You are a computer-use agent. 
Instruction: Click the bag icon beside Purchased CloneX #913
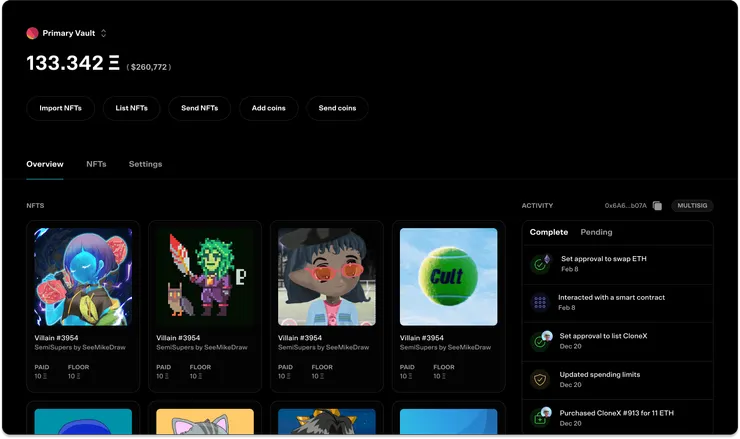click(541, 417)
